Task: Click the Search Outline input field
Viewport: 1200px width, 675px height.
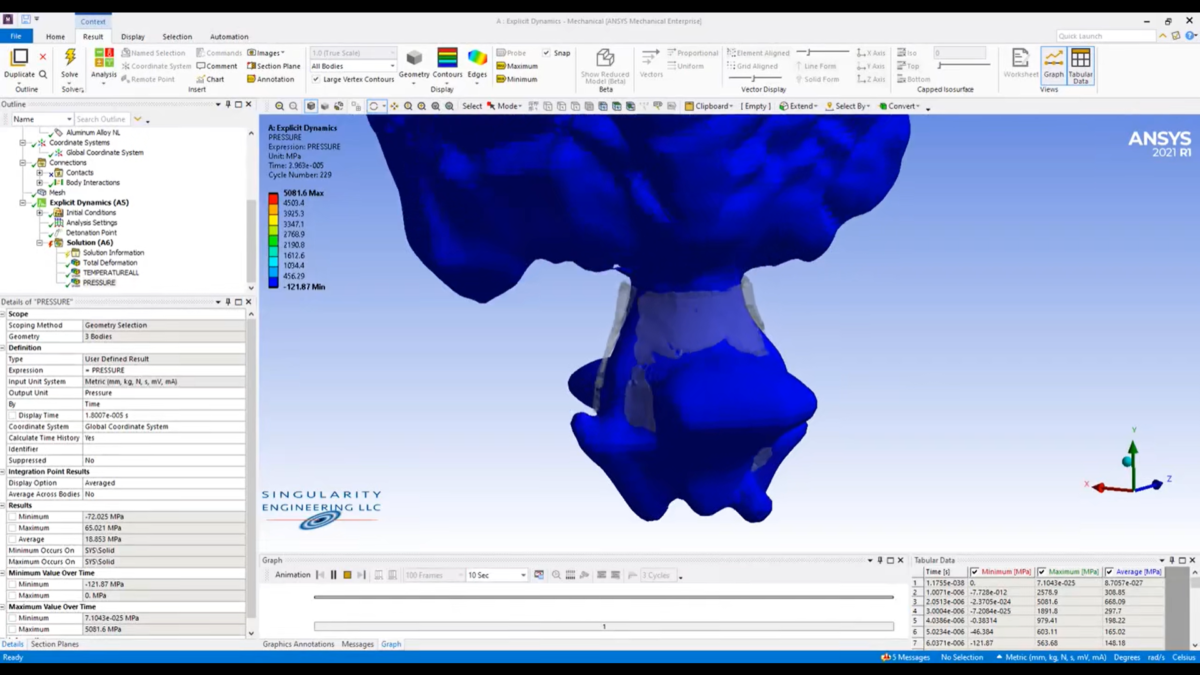Action: coord(102,119)
